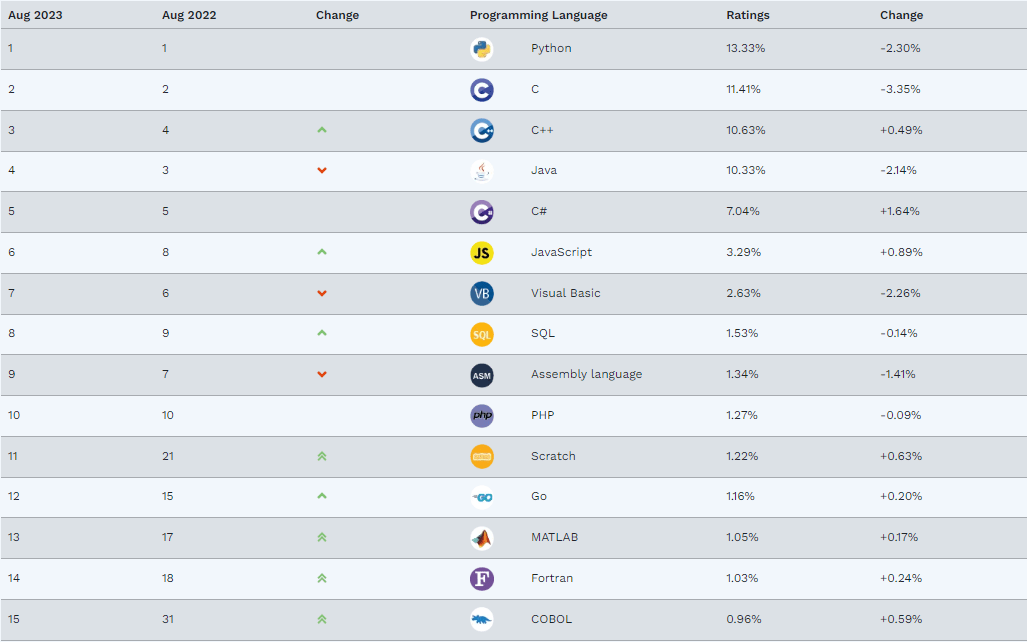The image size is (1027, 642).
Task: Click the Visual Basic VB icon
Action: point(482,293)
